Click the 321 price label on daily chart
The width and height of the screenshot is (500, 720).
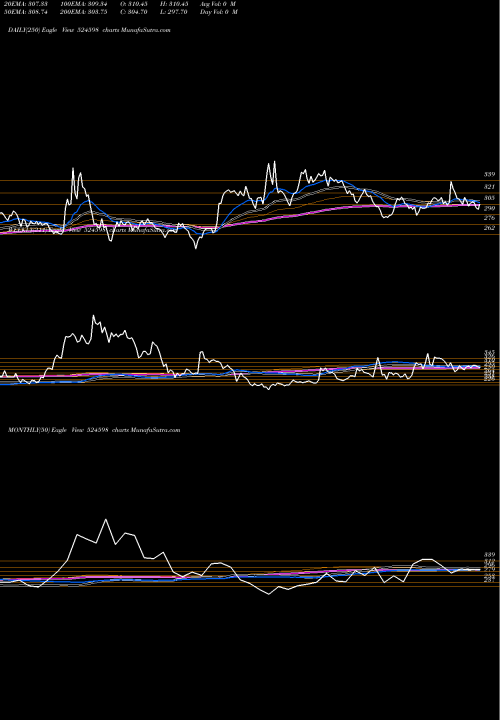489,187
